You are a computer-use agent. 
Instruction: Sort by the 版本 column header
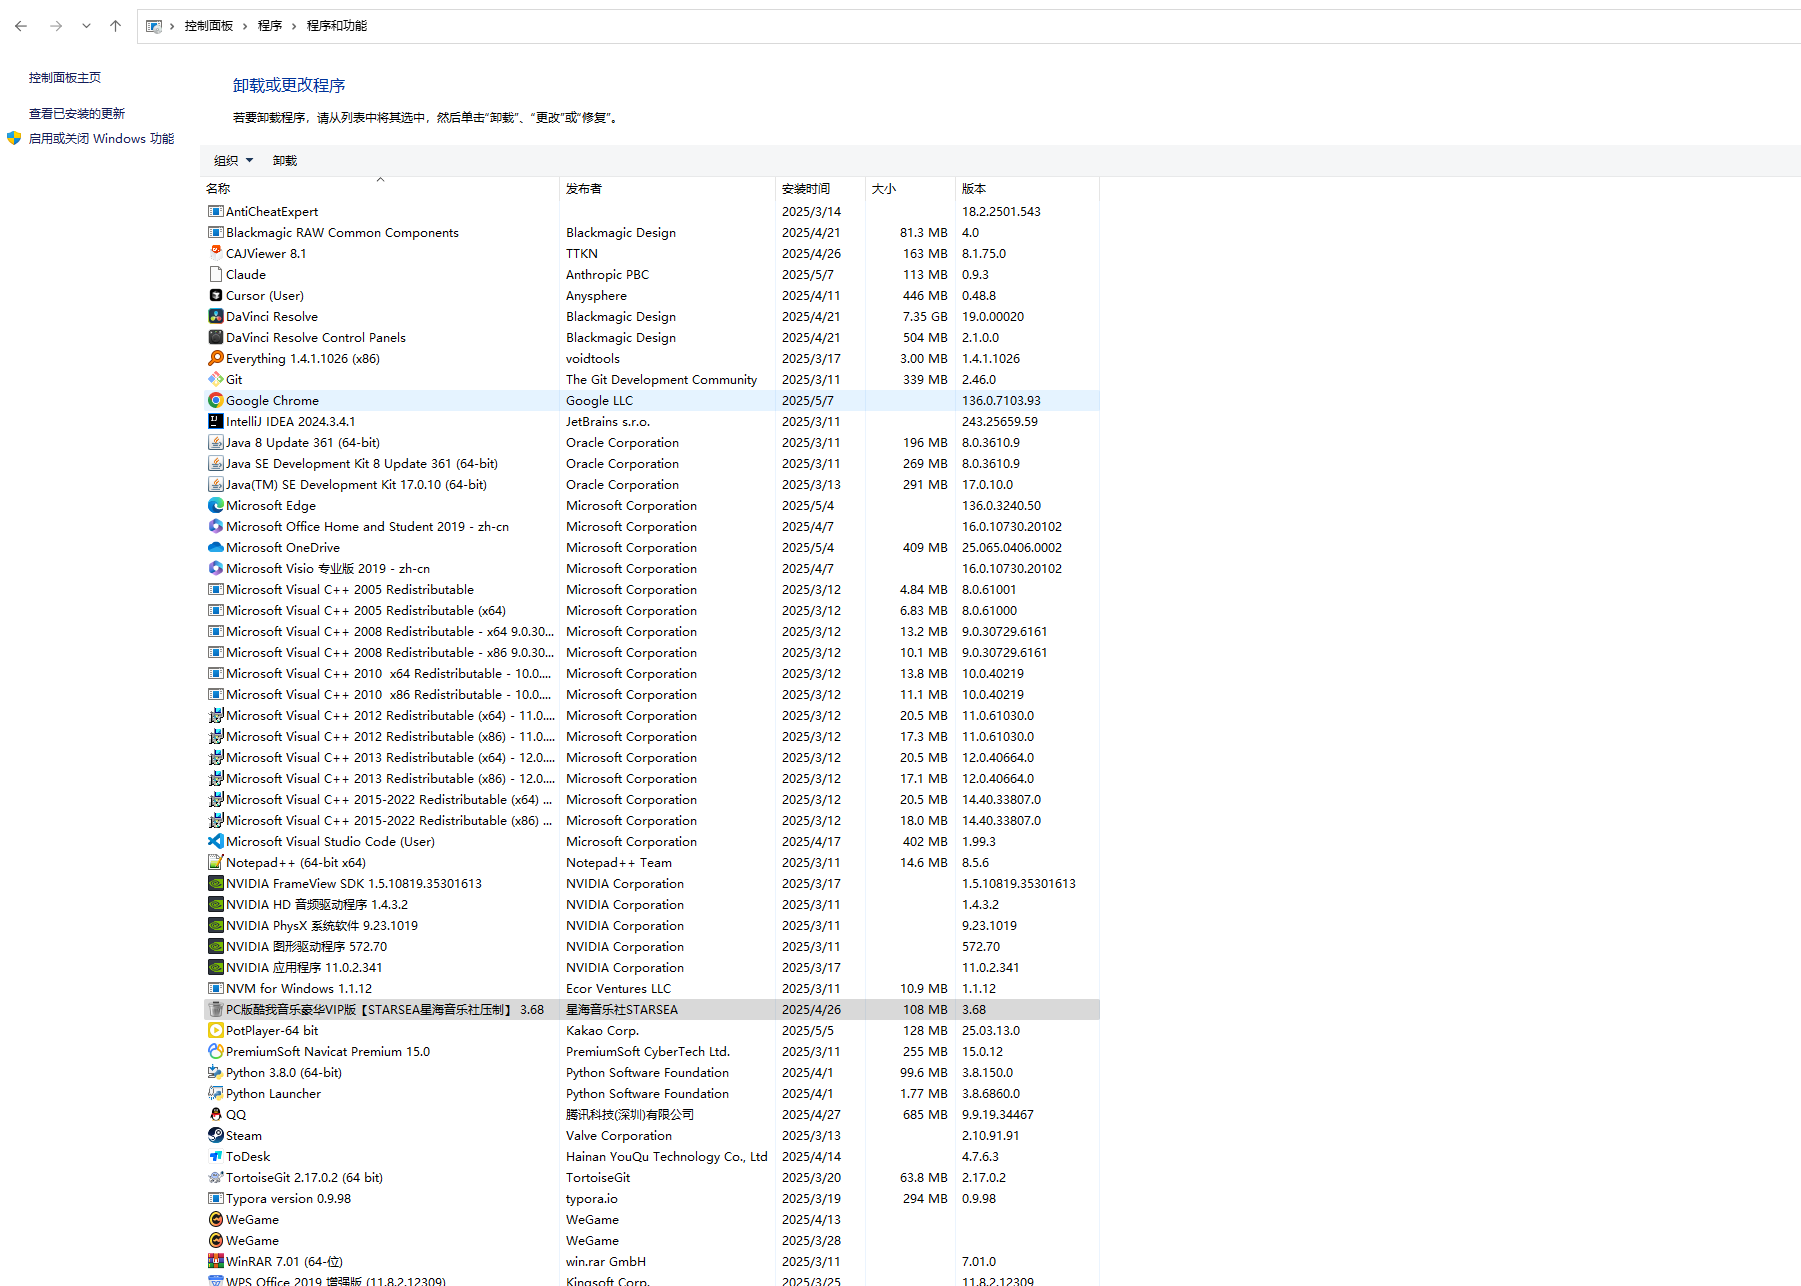click(x=1027, y=188)
